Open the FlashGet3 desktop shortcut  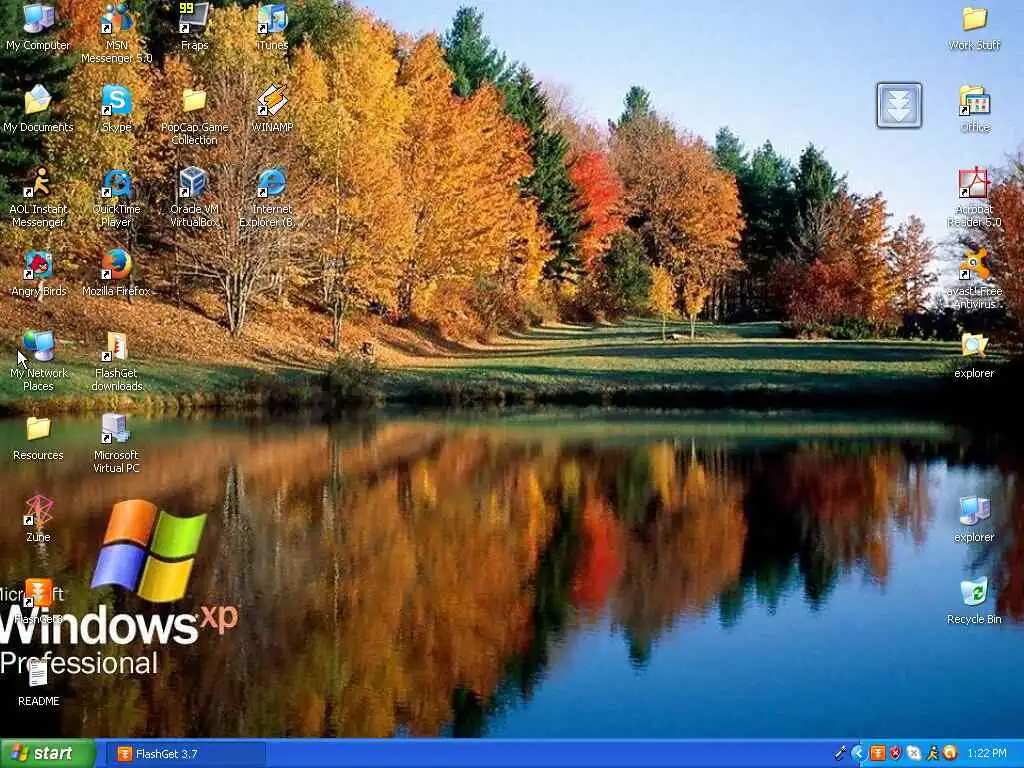pyautogui.click(x=38, y=601)
